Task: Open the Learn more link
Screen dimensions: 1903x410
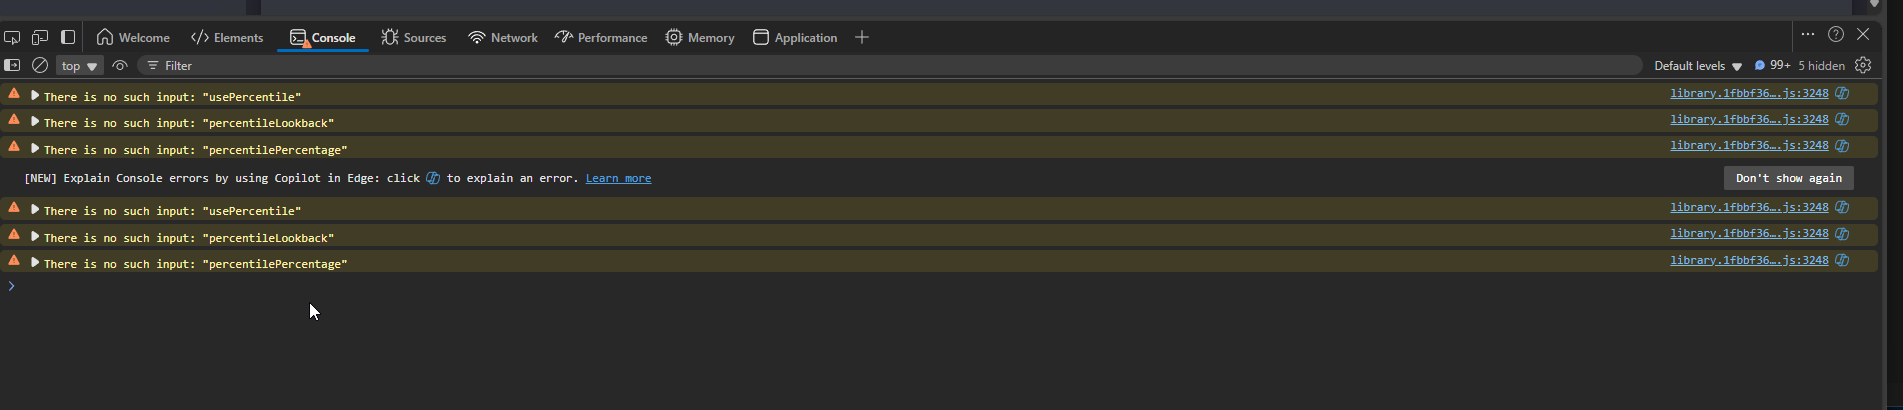Action: click(x=618, y=178)
